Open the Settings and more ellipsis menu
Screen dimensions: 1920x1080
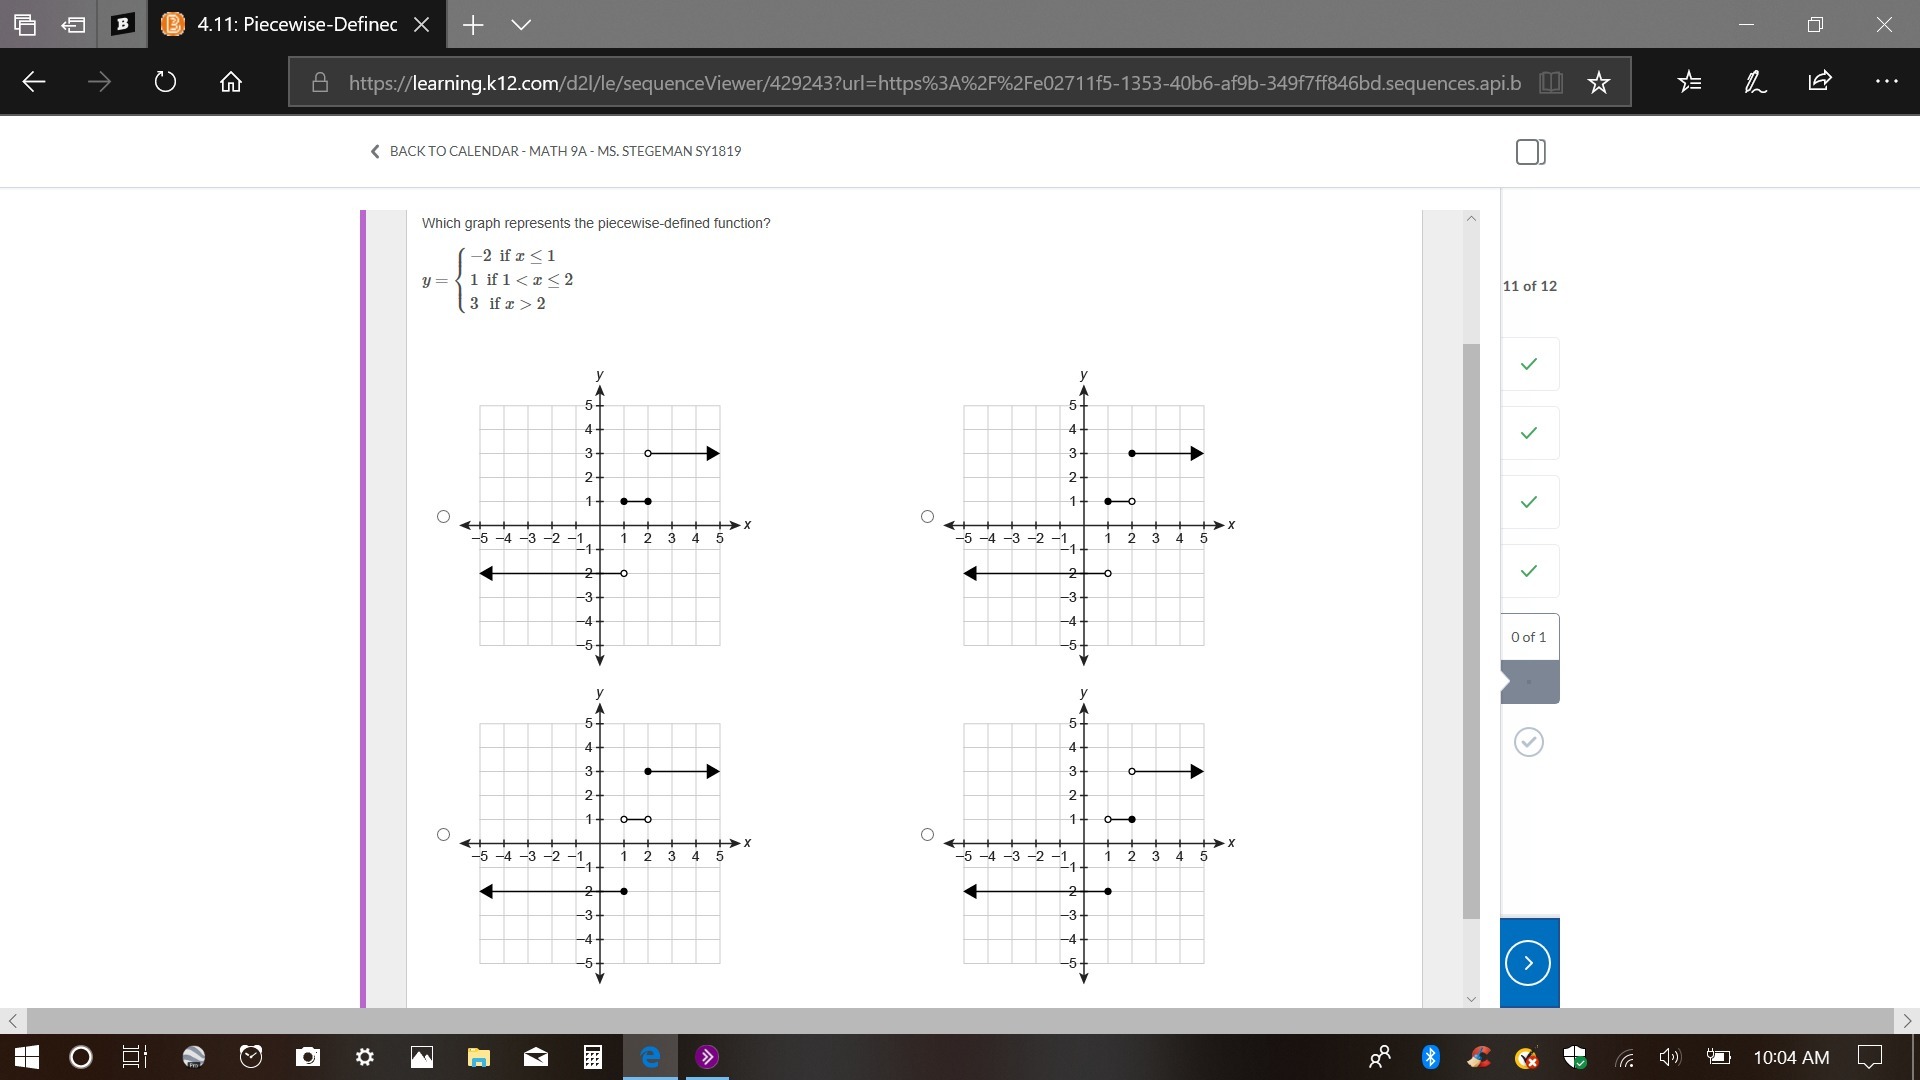click(x=1886, y=82)
